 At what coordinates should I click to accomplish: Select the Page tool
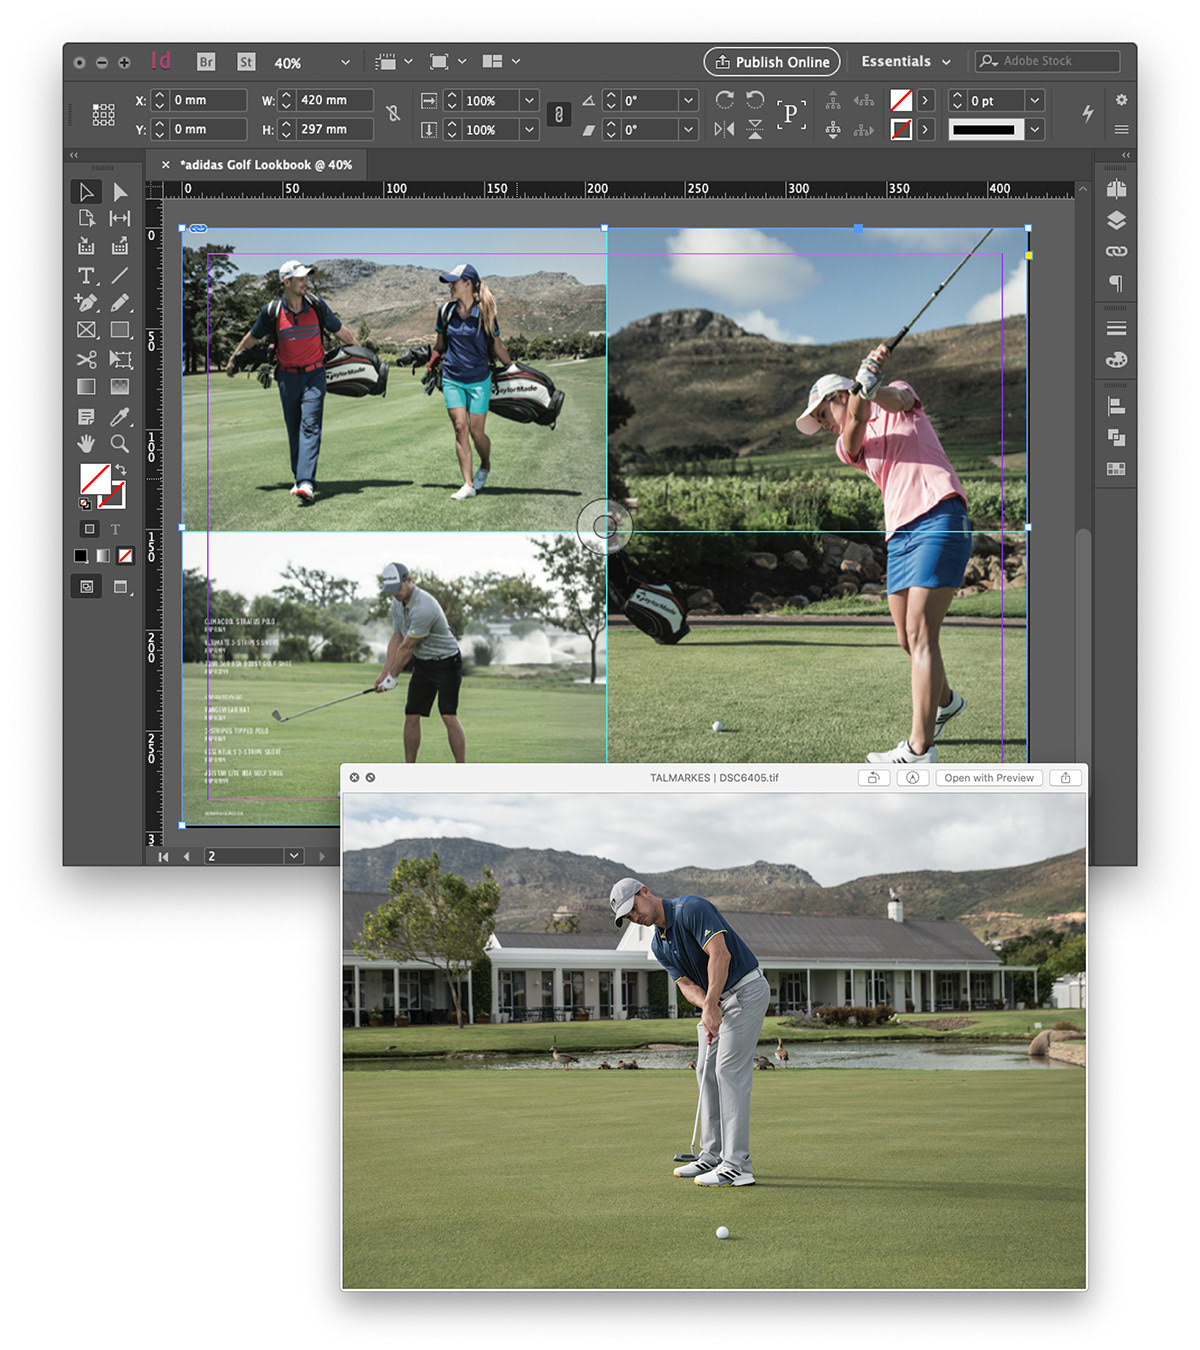87,219
